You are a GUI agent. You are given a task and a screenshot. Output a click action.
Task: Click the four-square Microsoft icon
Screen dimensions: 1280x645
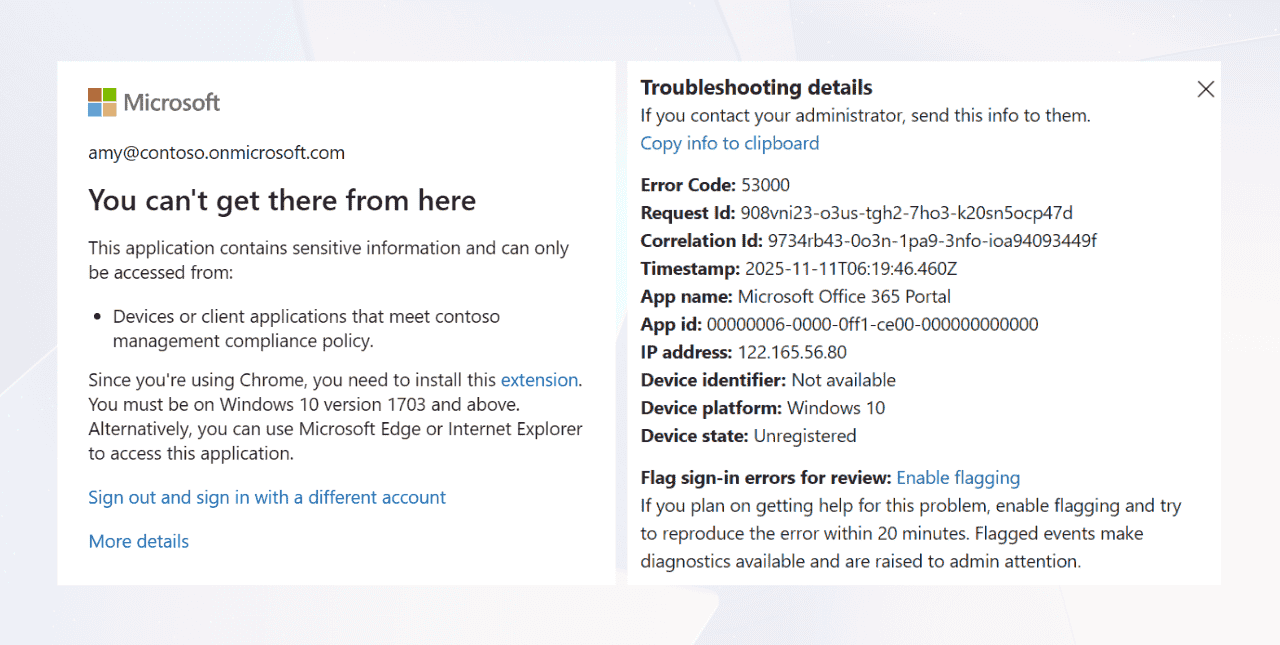100,101
